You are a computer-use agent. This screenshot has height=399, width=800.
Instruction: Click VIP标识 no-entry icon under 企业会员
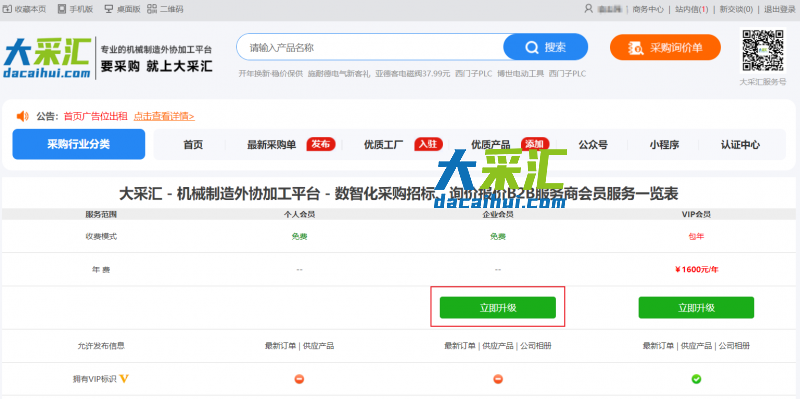[x=498, y=379]
